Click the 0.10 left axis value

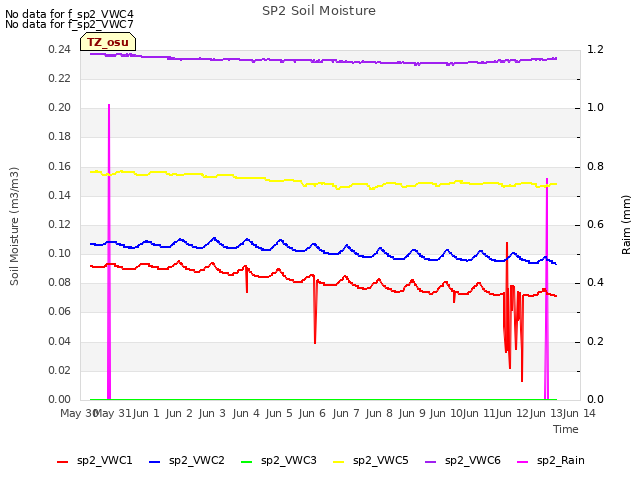point(59,253)
